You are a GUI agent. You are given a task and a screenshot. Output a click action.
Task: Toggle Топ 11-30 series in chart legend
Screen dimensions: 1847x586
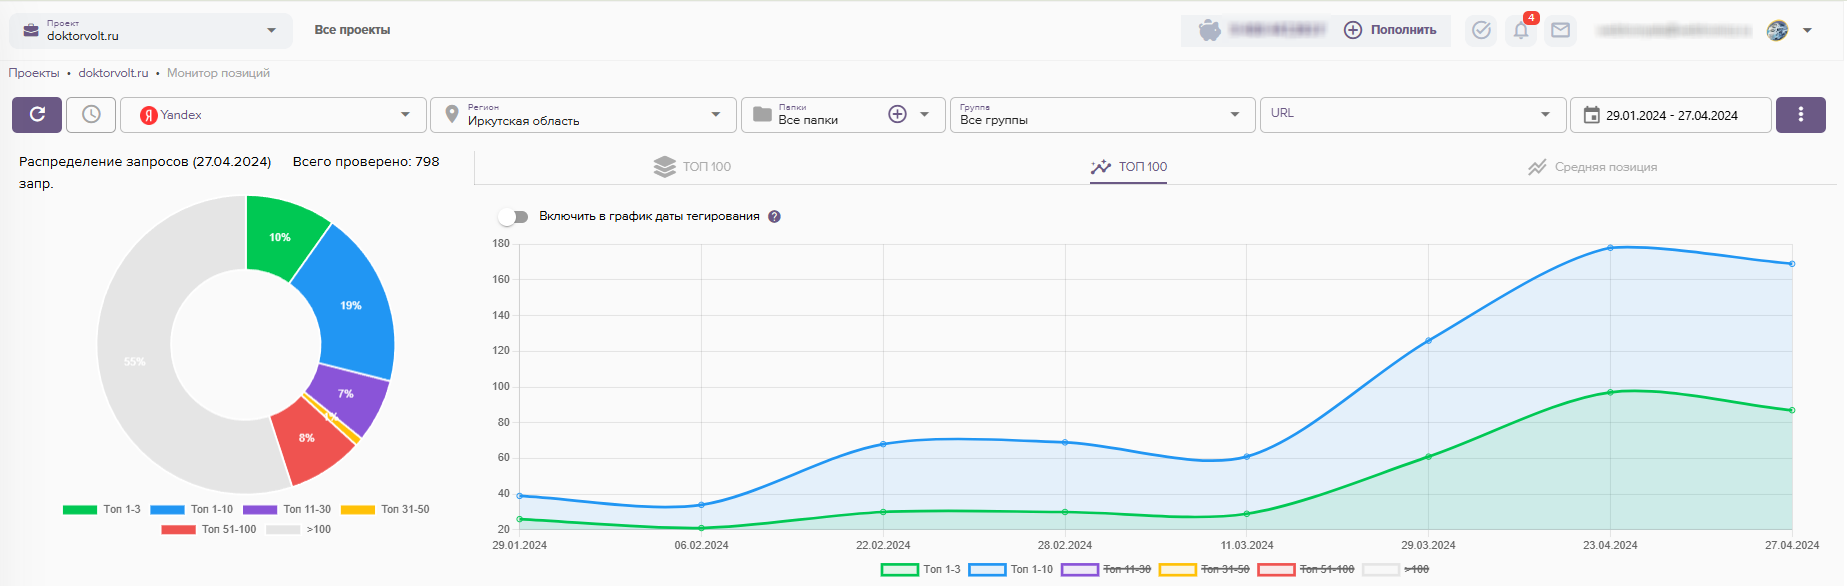1106,569
